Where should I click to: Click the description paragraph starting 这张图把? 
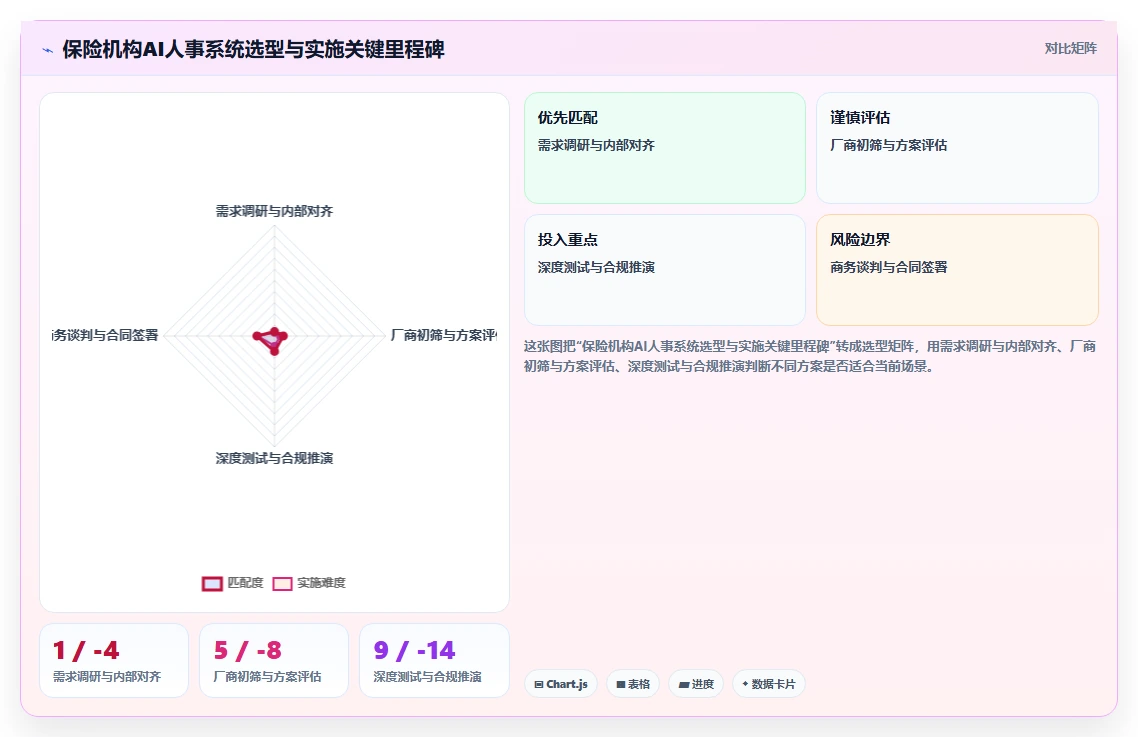tap(810, 356)
